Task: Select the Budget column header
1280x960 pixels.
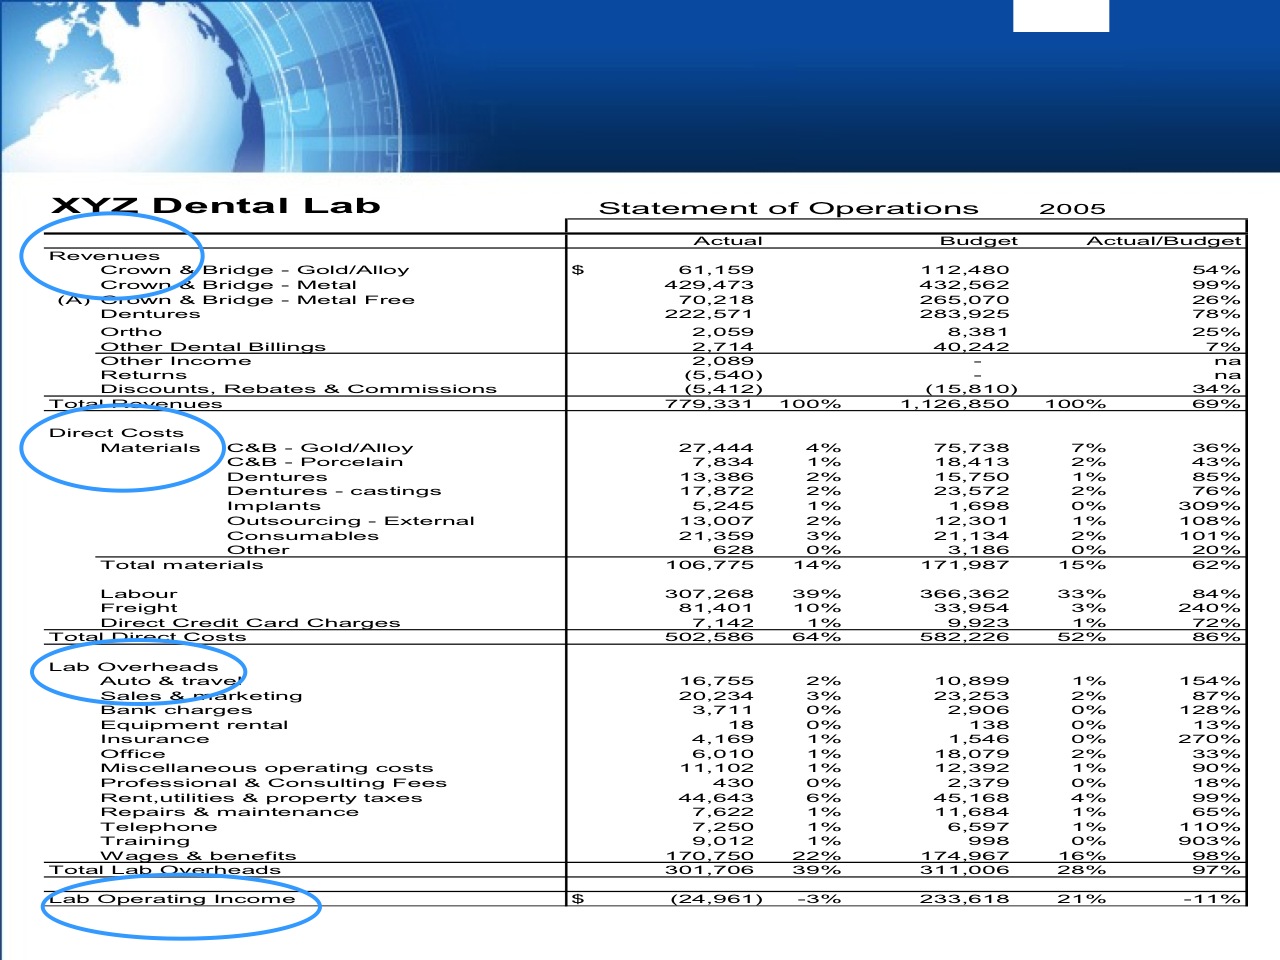Action: point(978,241)
